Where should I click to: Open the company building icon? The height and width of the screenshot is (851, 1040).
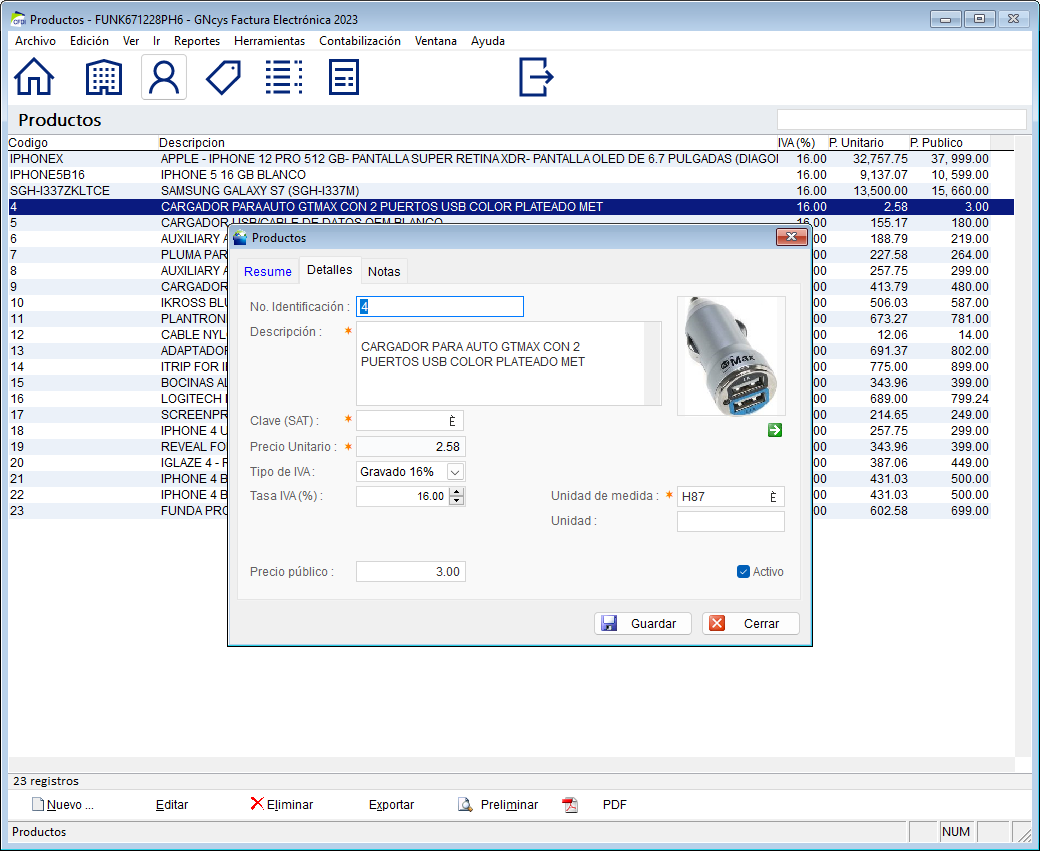click(103, 77)
